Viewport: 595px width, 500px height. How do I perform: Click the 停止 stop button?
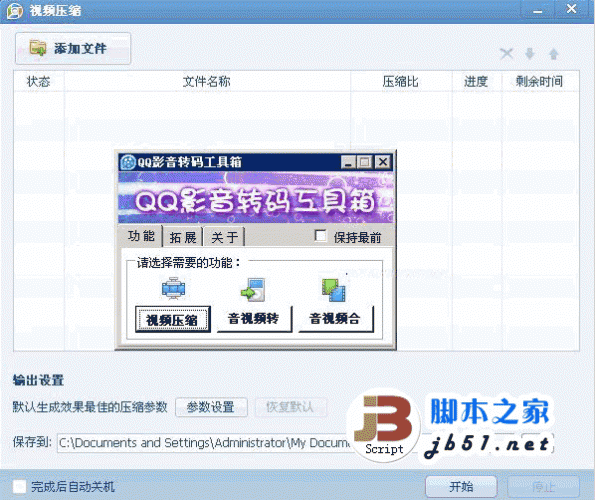point(543,486)
